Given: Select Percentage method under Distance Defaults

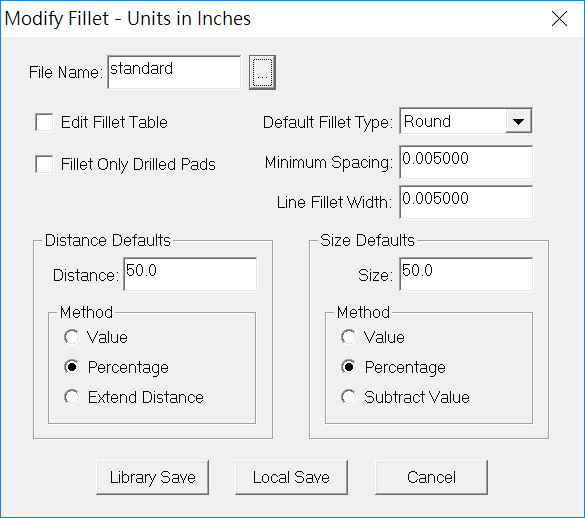Looking at the screenshot, I should [71, 367].
